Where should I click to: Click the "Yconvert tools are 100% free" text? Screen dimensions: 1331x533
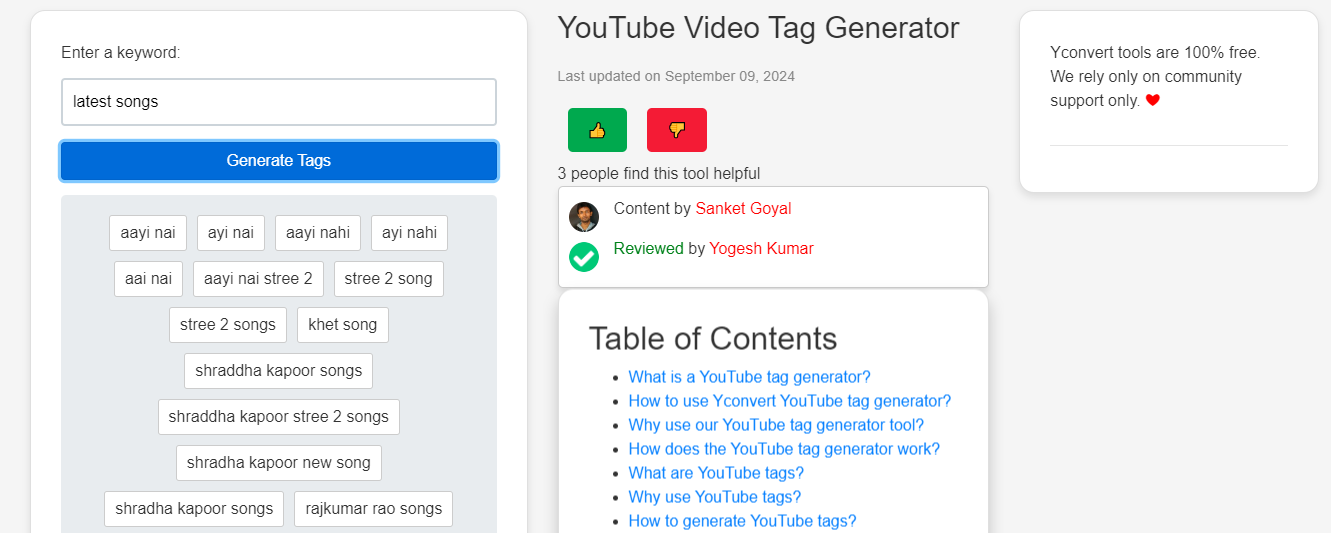click(1155, 53)
